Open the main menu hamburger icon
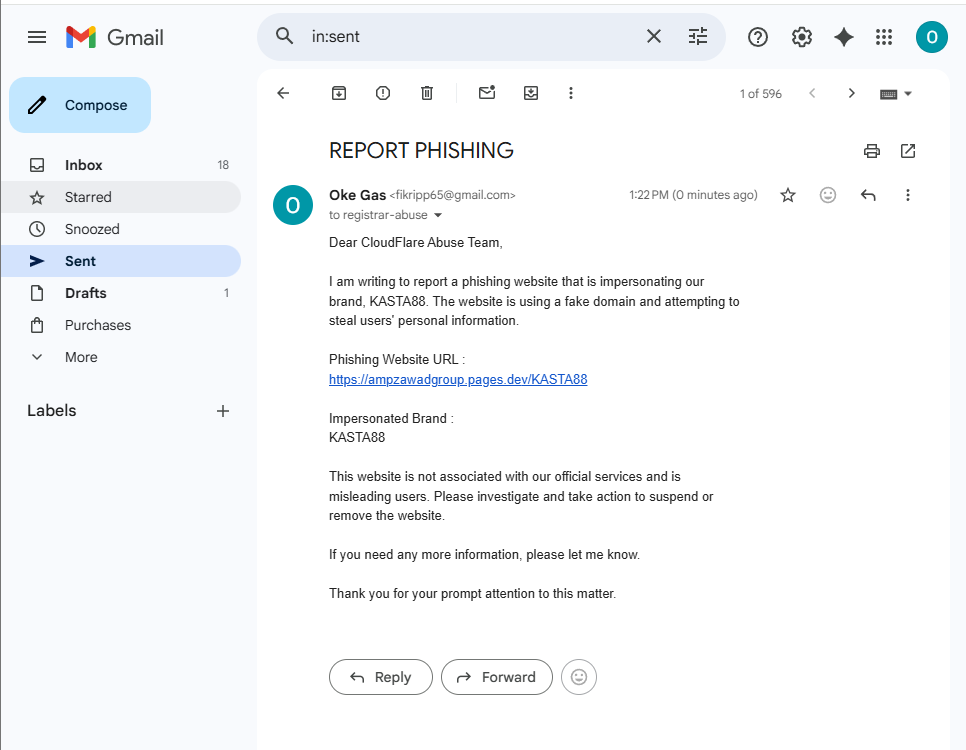Screen dimensions: 966x750 (37, 37)
